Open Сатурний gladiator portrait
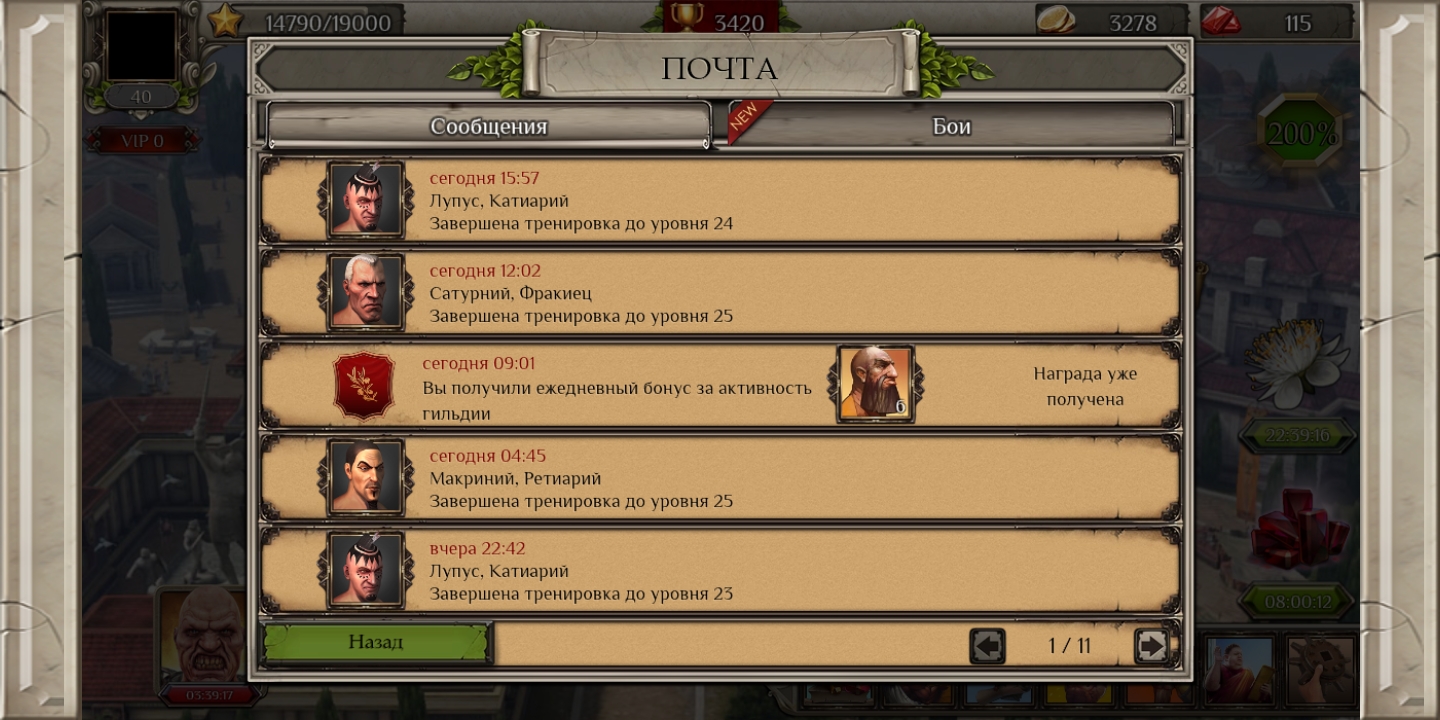Screen dimensions: 1440x720 pos(366,292)
